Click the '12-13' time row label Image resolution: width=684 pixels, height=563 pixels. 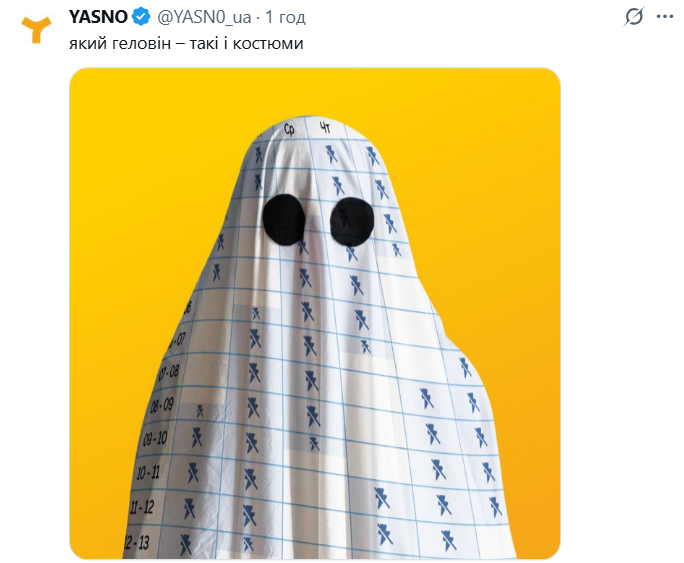(137, 542)
